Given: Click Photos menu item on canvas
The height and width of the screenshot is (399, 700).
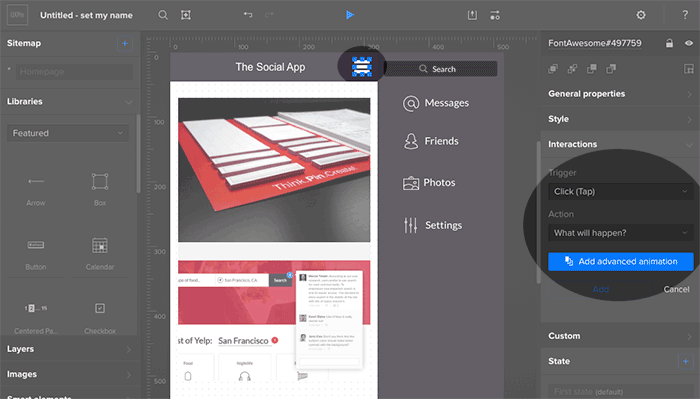Looking at the screenshot, I should (439, 183).
